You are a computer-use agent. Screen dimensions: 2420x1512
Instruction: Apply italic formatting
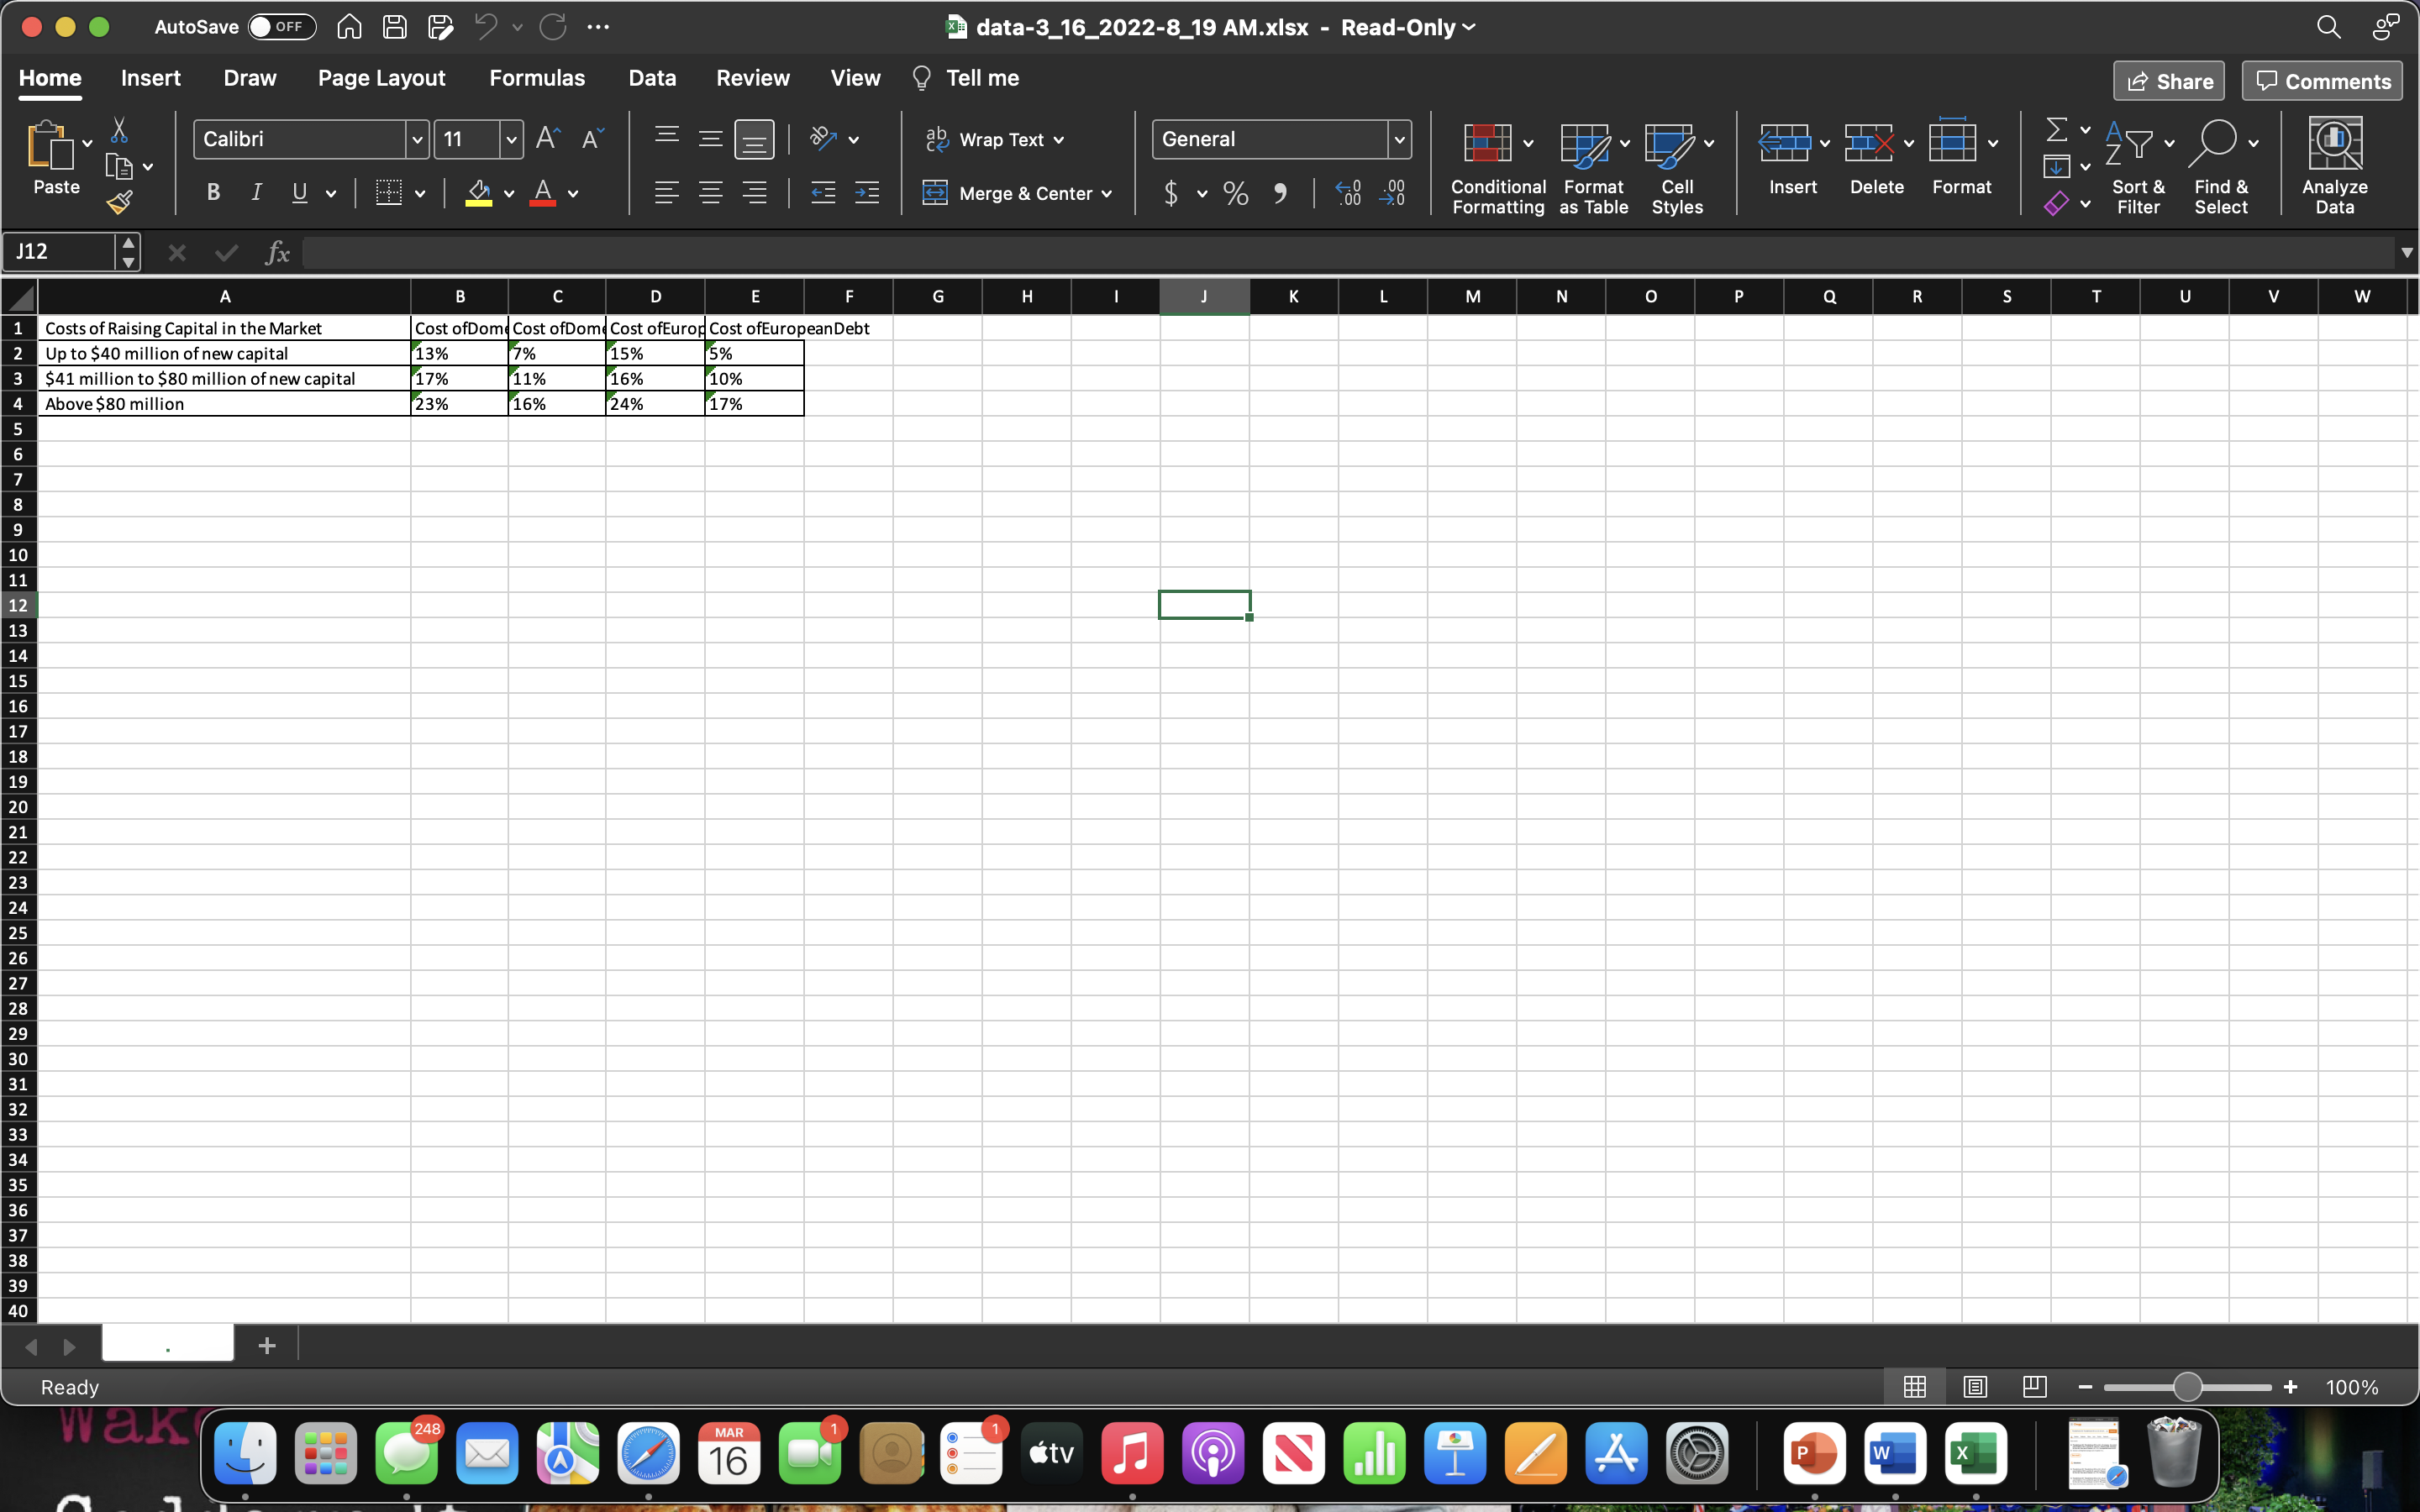[256, 192]
